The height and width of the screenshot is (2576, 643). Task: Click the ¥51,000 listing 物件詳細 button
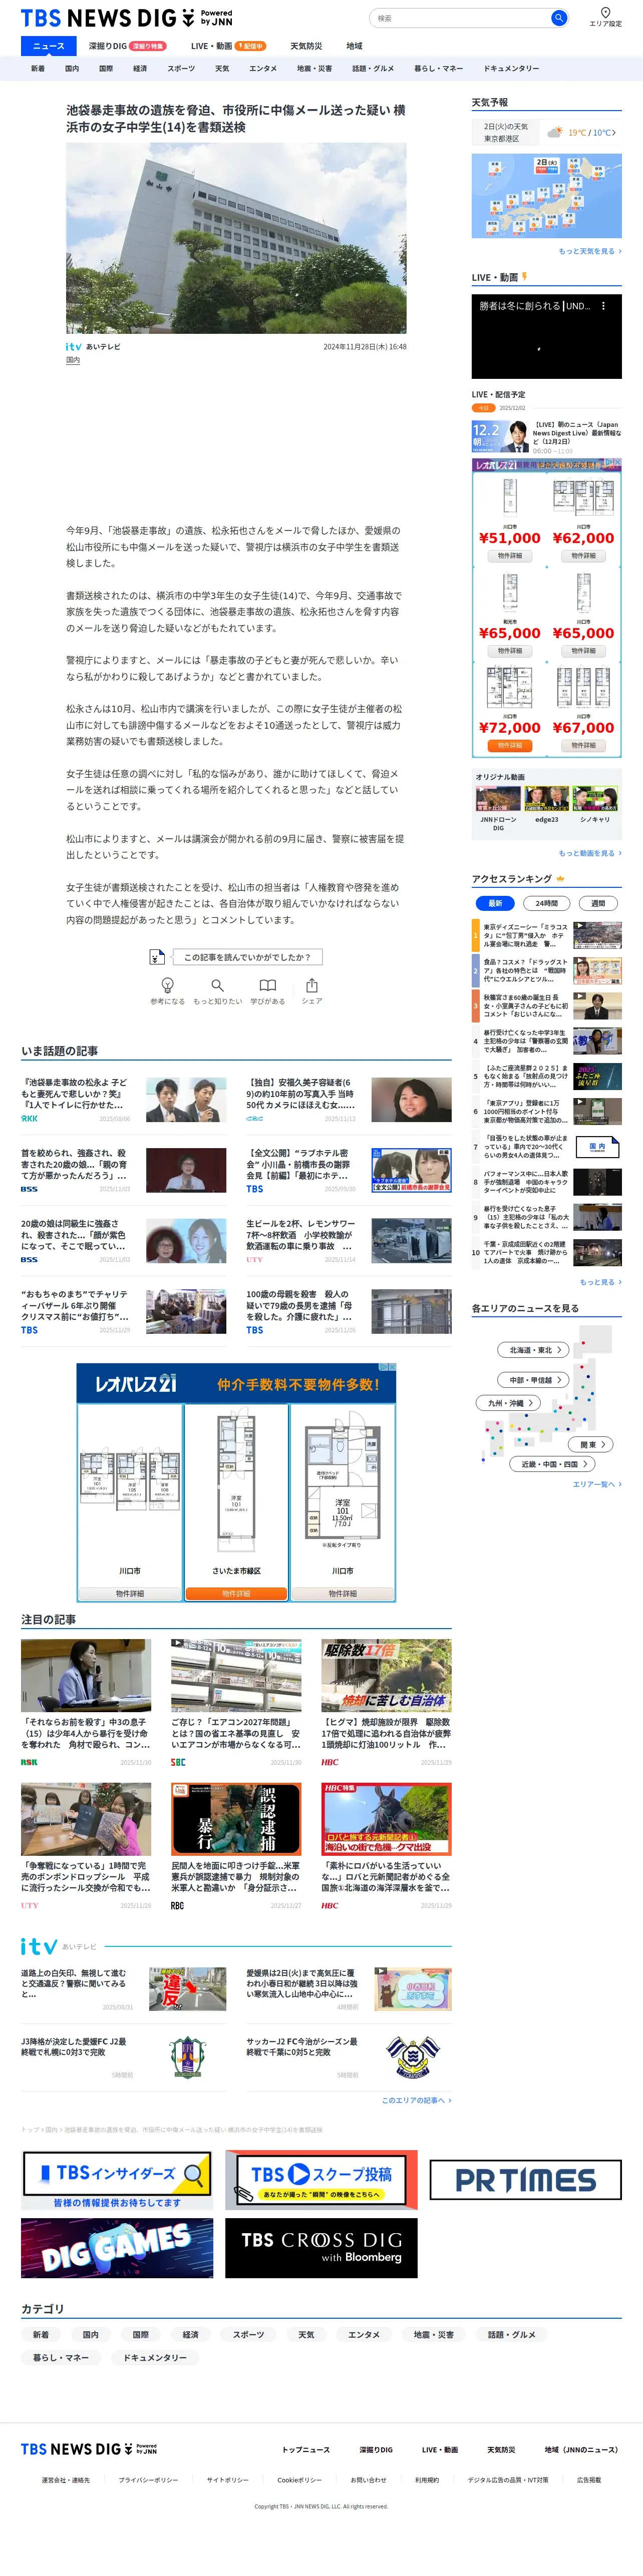pyautogui.click(x=510, y=556)
